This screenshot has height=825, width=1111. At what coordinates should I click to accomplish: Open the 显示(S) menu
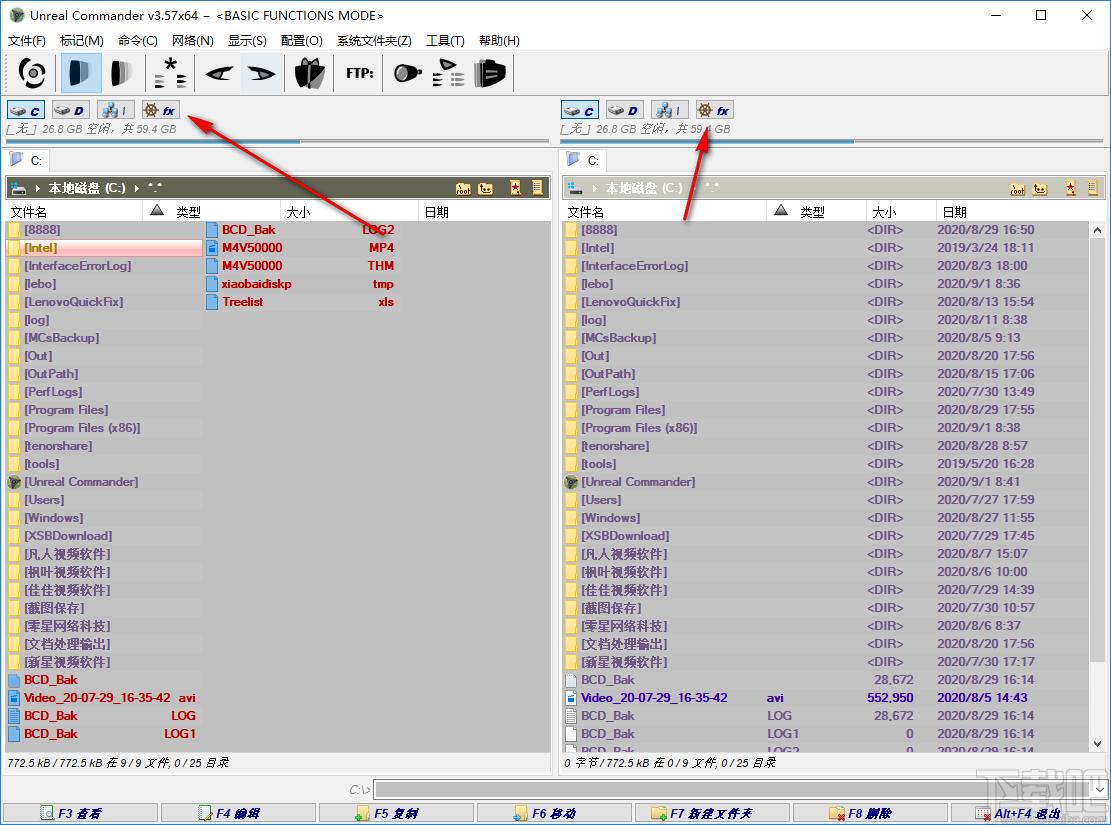click(247, 40)
